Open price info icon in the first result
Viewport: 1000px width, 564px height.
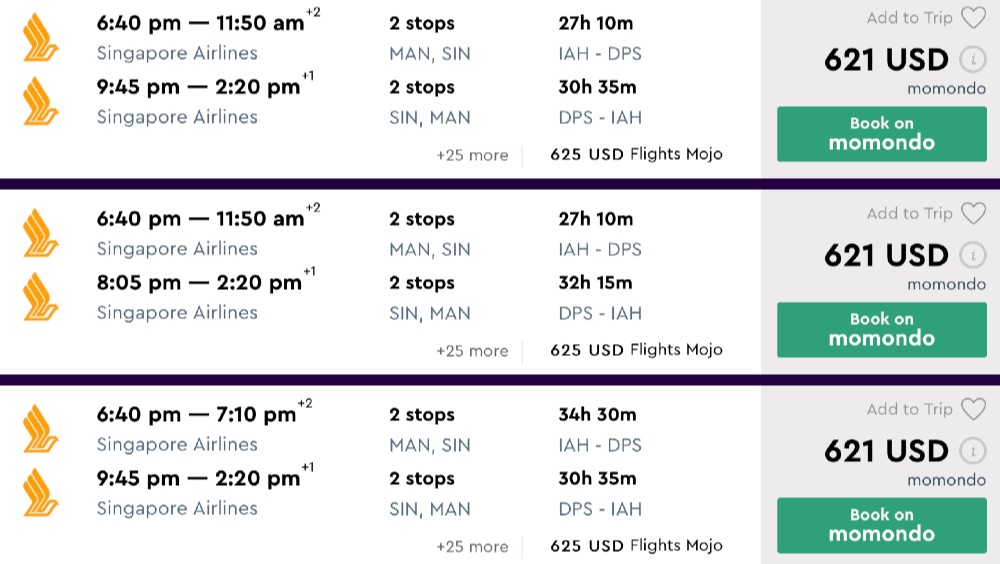pyautogui.click(x=970, y=60)
